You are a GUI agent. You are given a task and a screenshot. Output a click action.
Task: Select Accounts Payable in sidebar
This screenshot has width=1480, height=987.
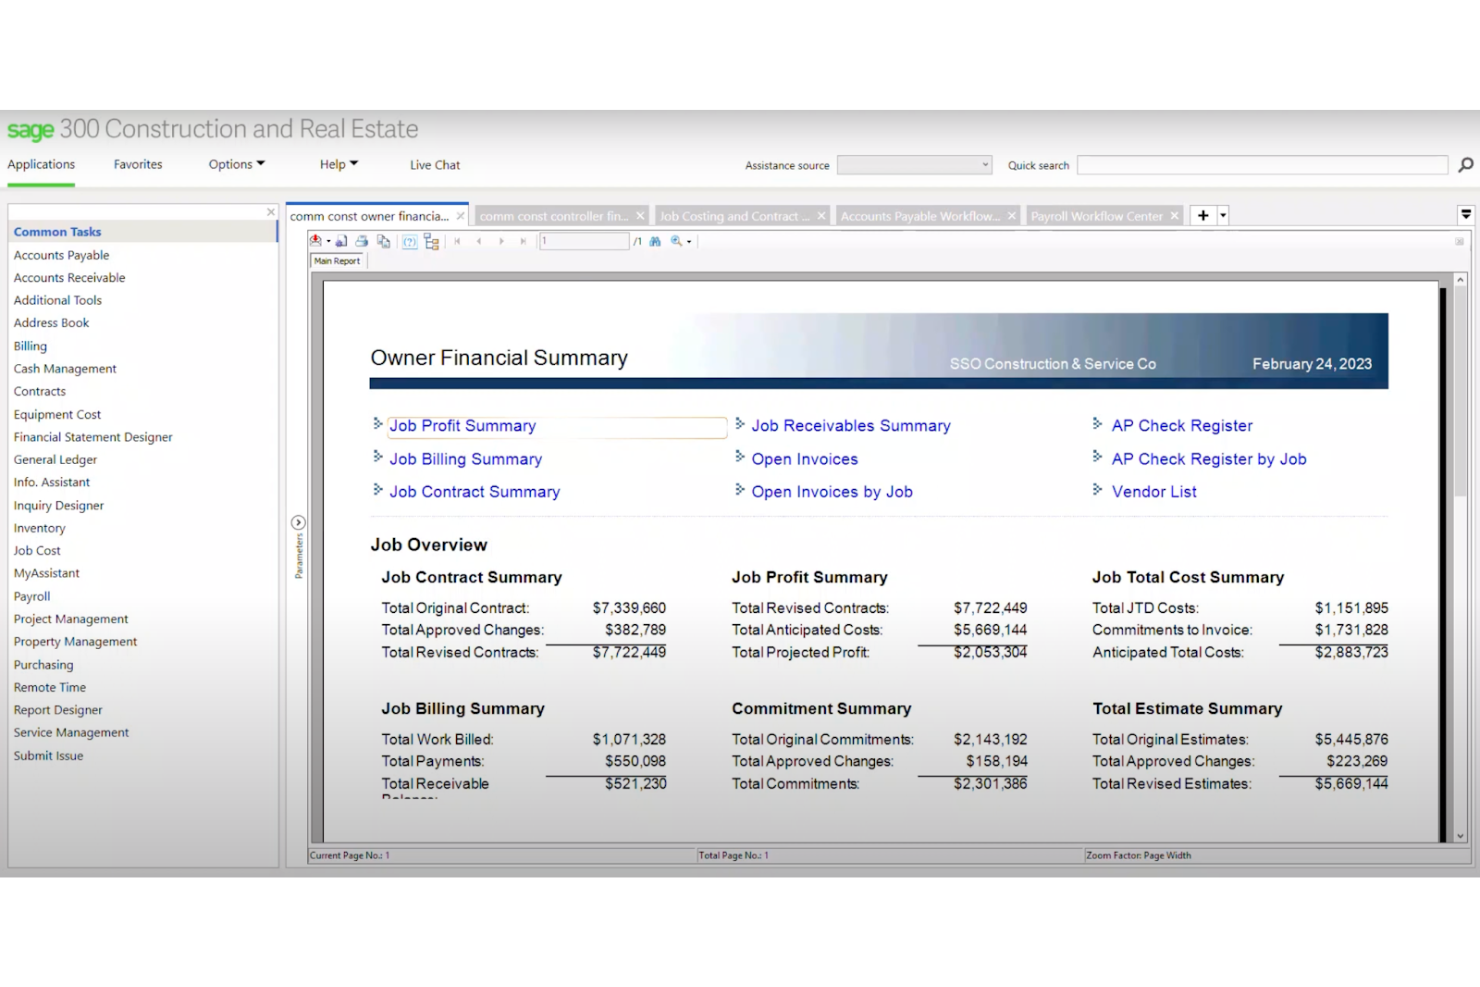click(x=61, y=256)
